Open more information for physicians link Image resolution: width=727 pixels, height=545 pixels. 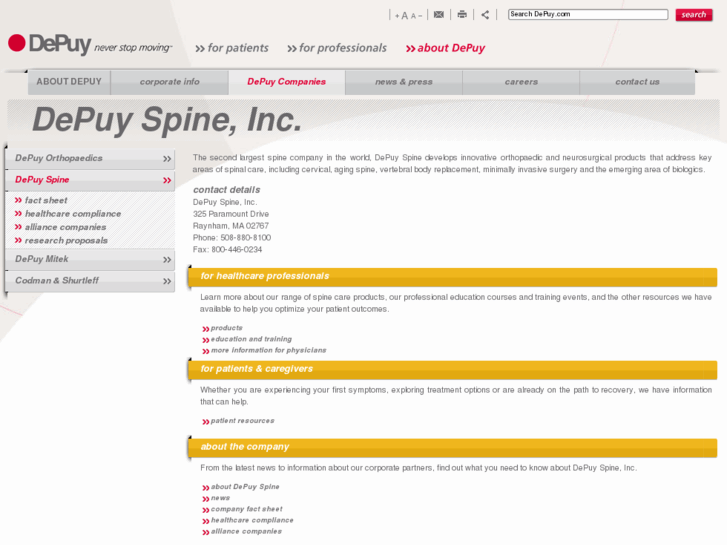pos(268,350)
